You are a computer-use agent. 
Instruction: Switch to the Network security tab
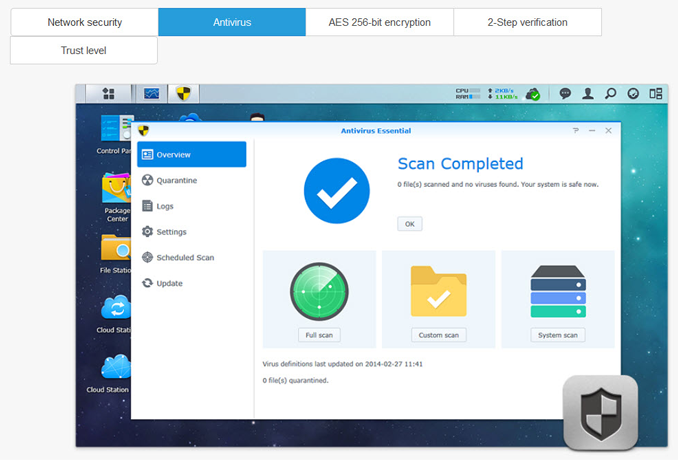click(x=84, y=22)
